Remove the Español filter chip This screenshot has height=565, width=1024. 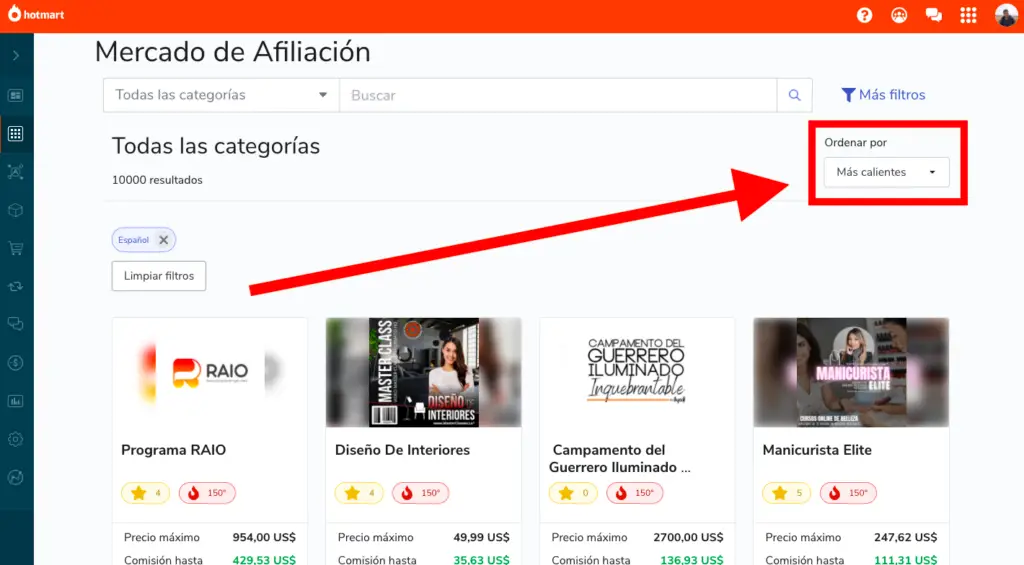(163, 240)
